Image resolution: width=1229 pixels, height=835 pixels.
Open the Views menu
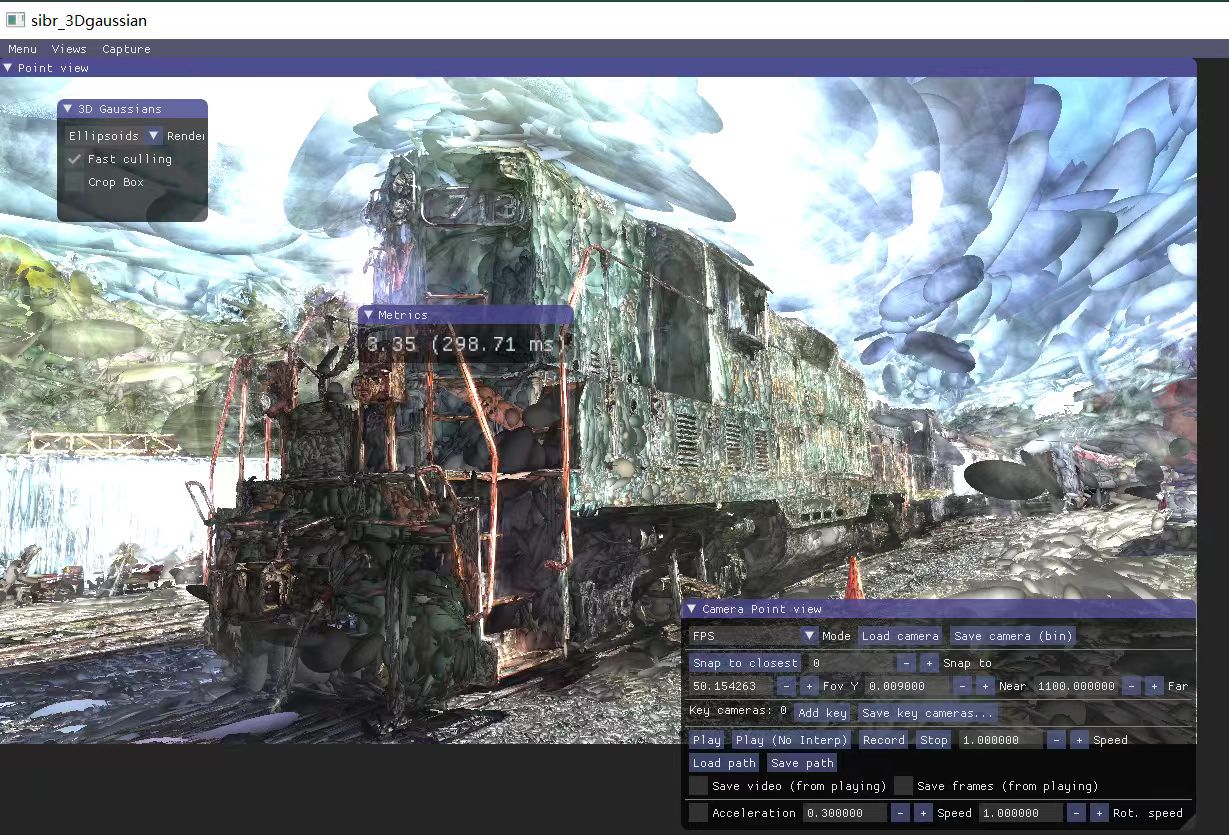pyautogui.click(x=68, y=48)
